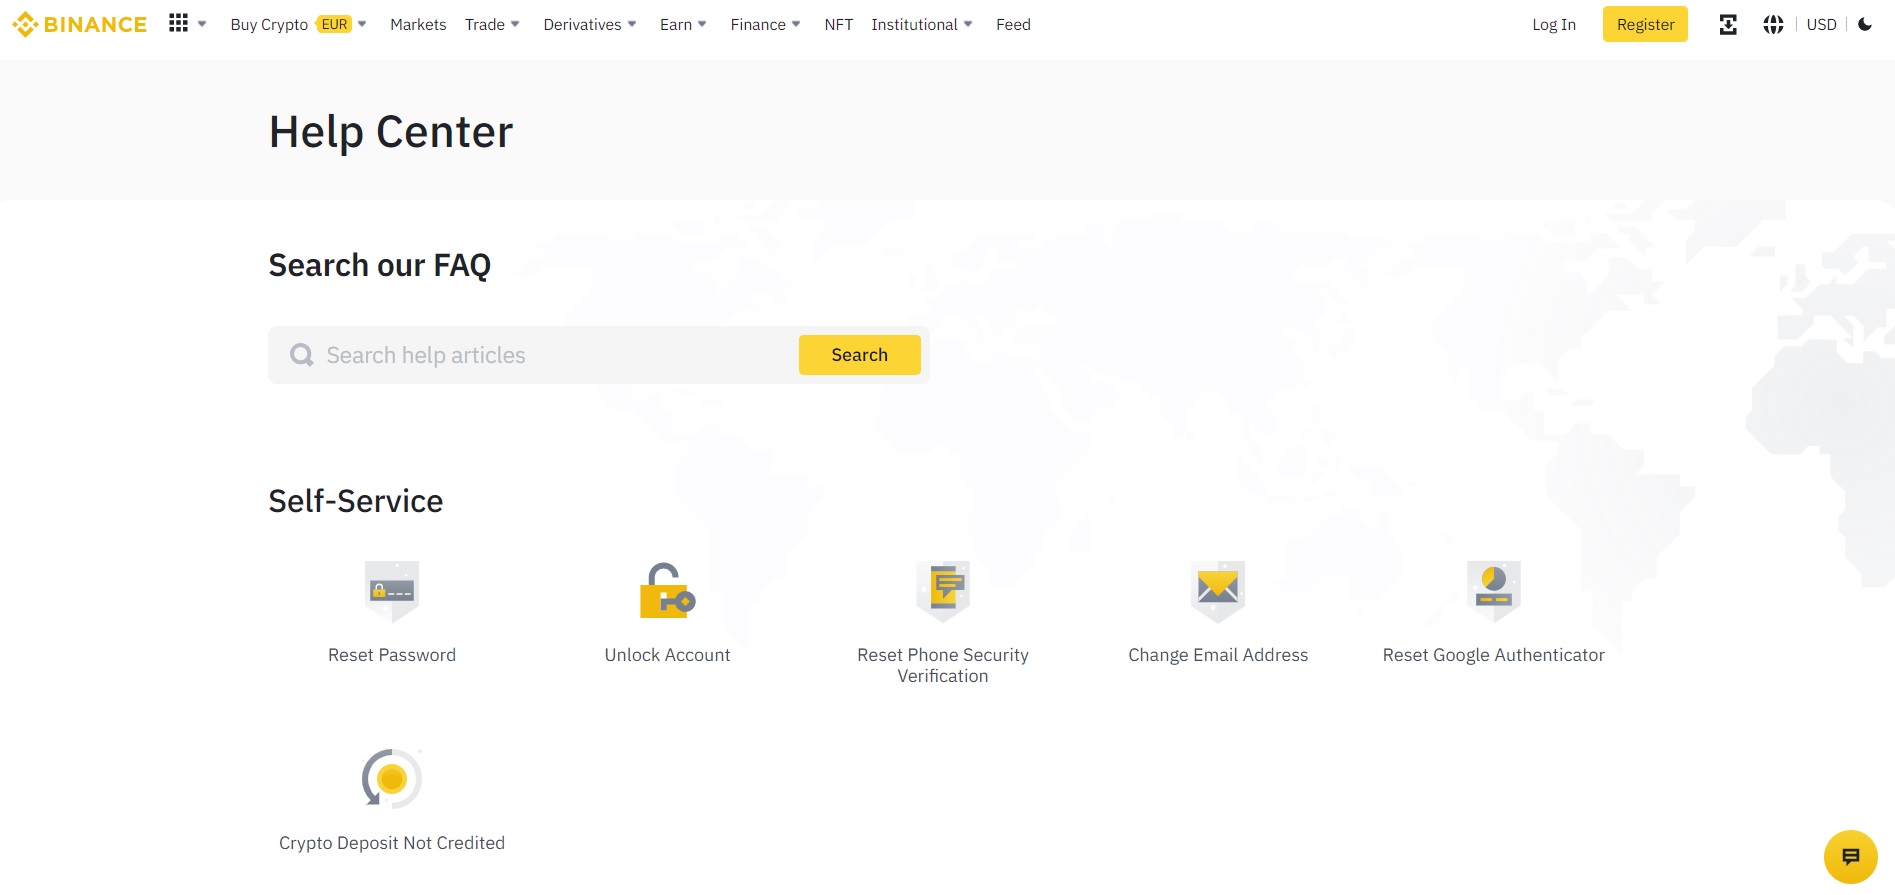Screen dimensions: 1895x895
Task: Toggle dark mode moon icon
Action: [1865, 24]
